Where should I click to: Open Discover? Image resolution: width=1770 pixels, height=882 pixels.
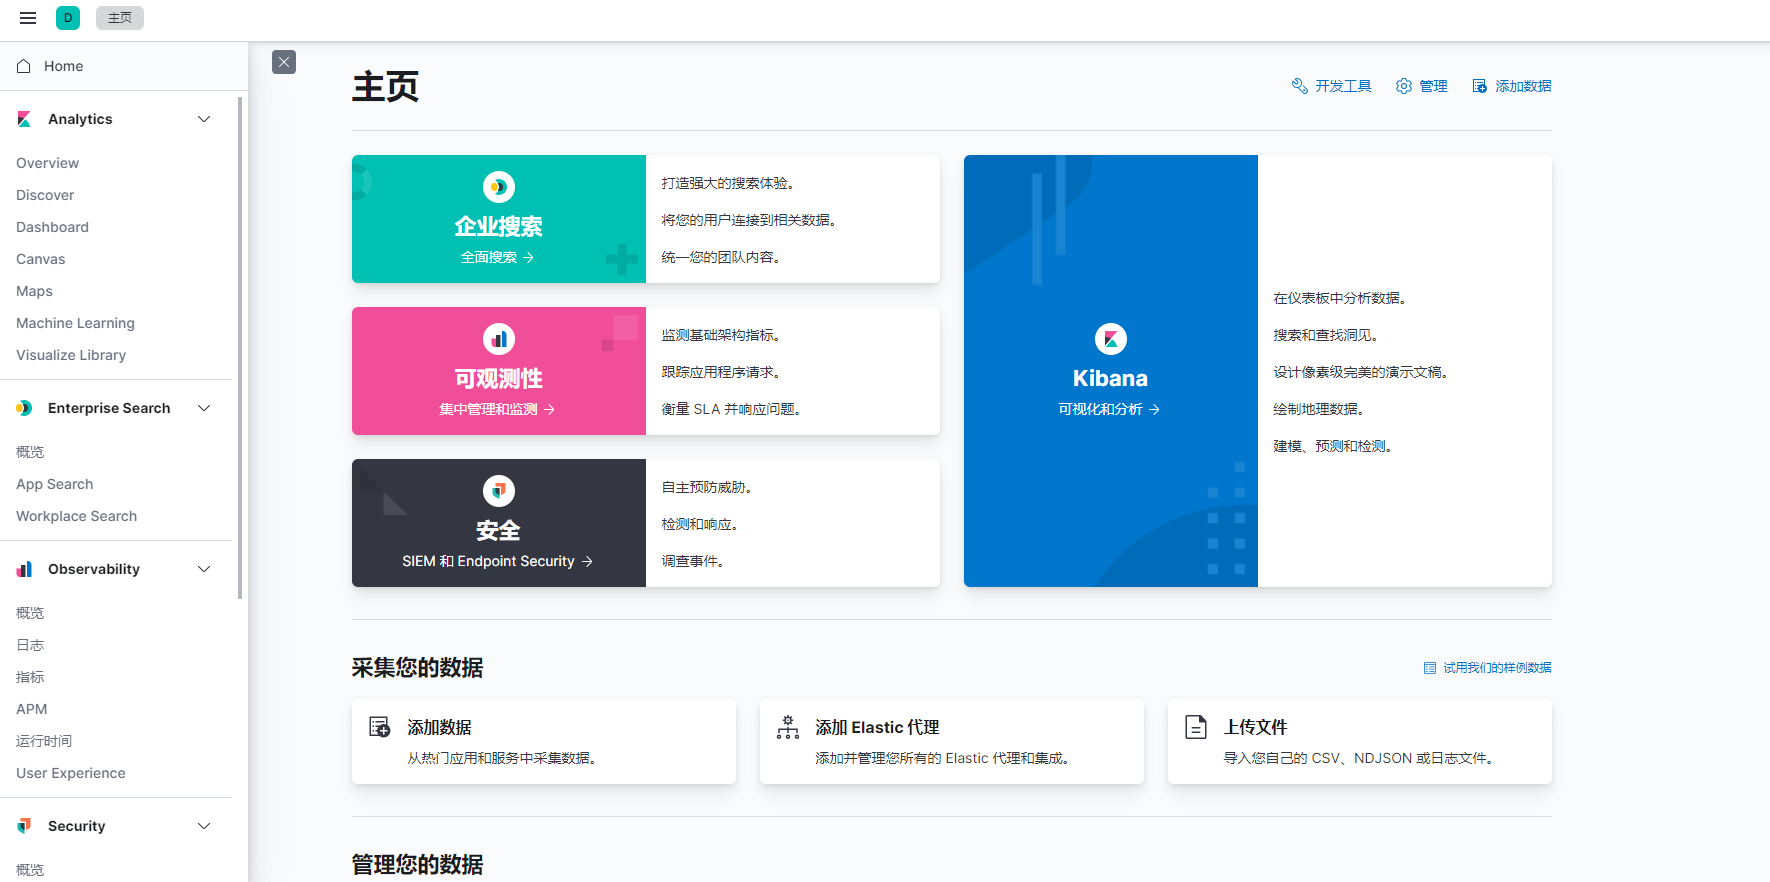pyautogui.click(x=45, y=195)
